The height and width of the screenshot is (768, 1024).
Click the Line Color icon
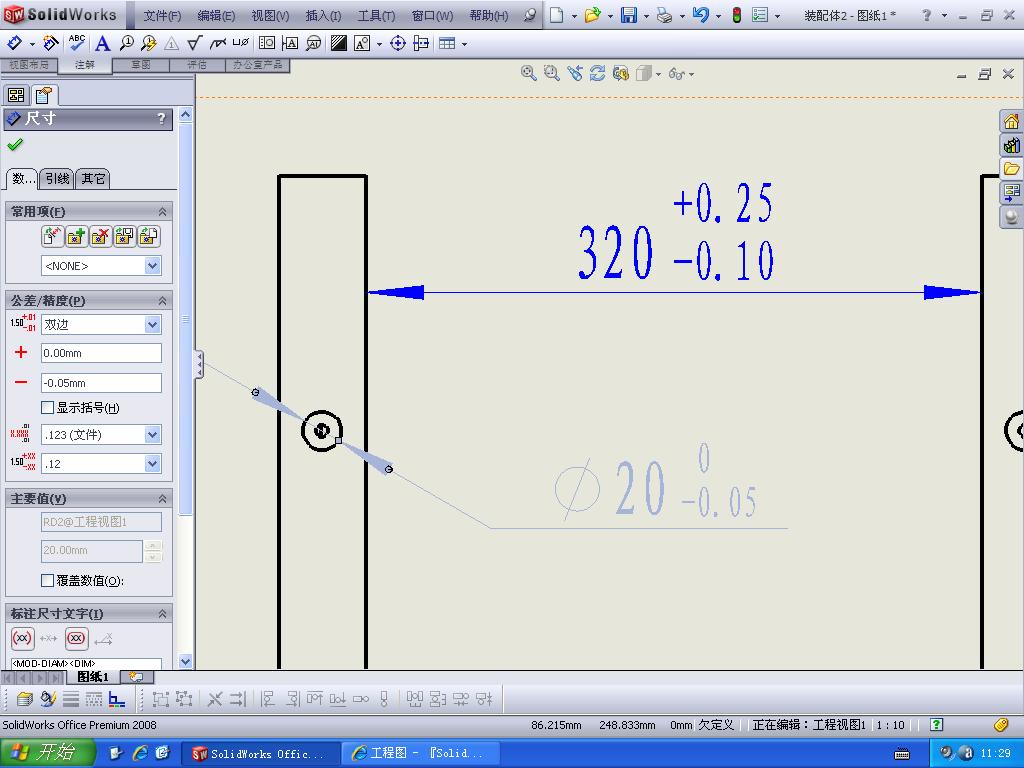coord(48,699)
